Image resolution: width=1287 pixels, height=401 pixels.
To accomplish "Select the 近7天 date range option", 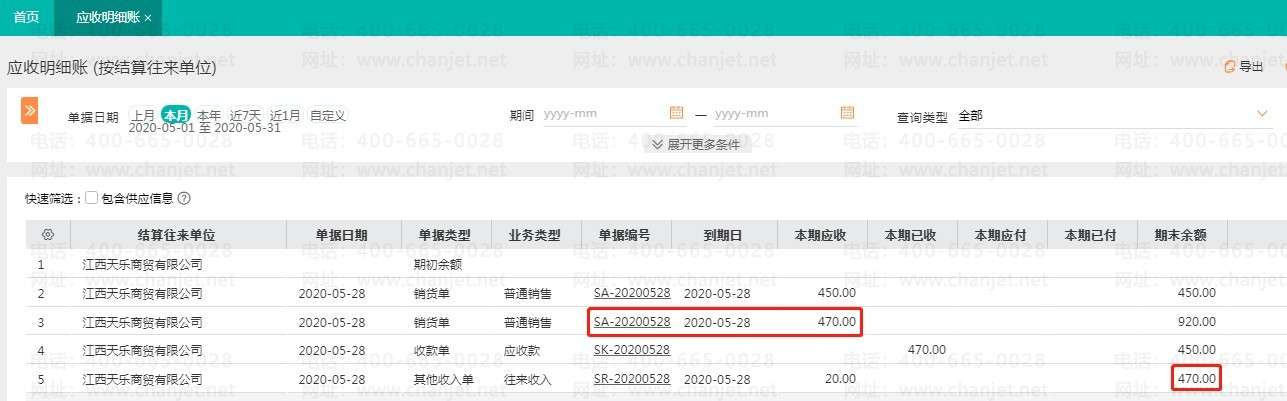I will point(246,115).
